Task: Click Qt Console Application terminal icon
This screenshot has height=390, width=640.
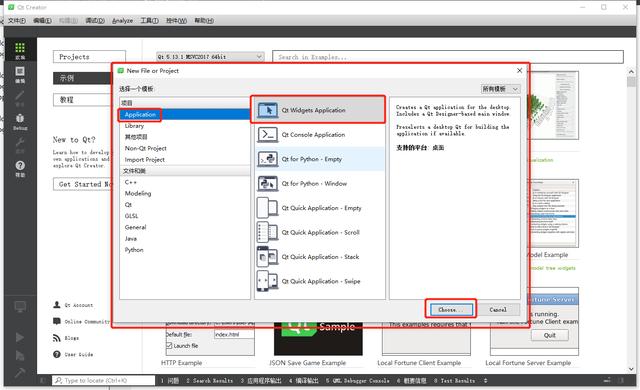Action: click(x=268, y=135)
